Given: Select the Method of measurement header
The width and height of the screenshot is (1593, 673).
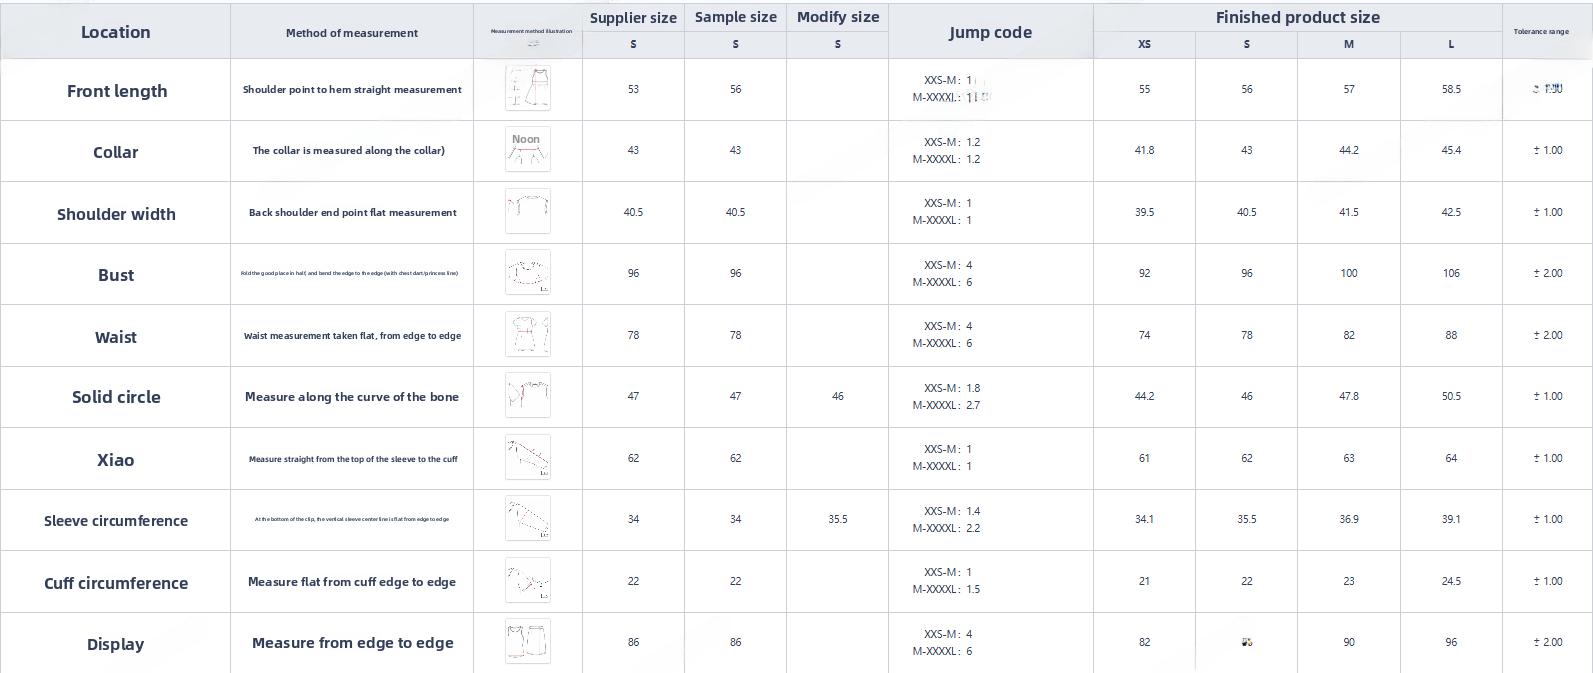Looking at the screenshot, I should point(352,33).
